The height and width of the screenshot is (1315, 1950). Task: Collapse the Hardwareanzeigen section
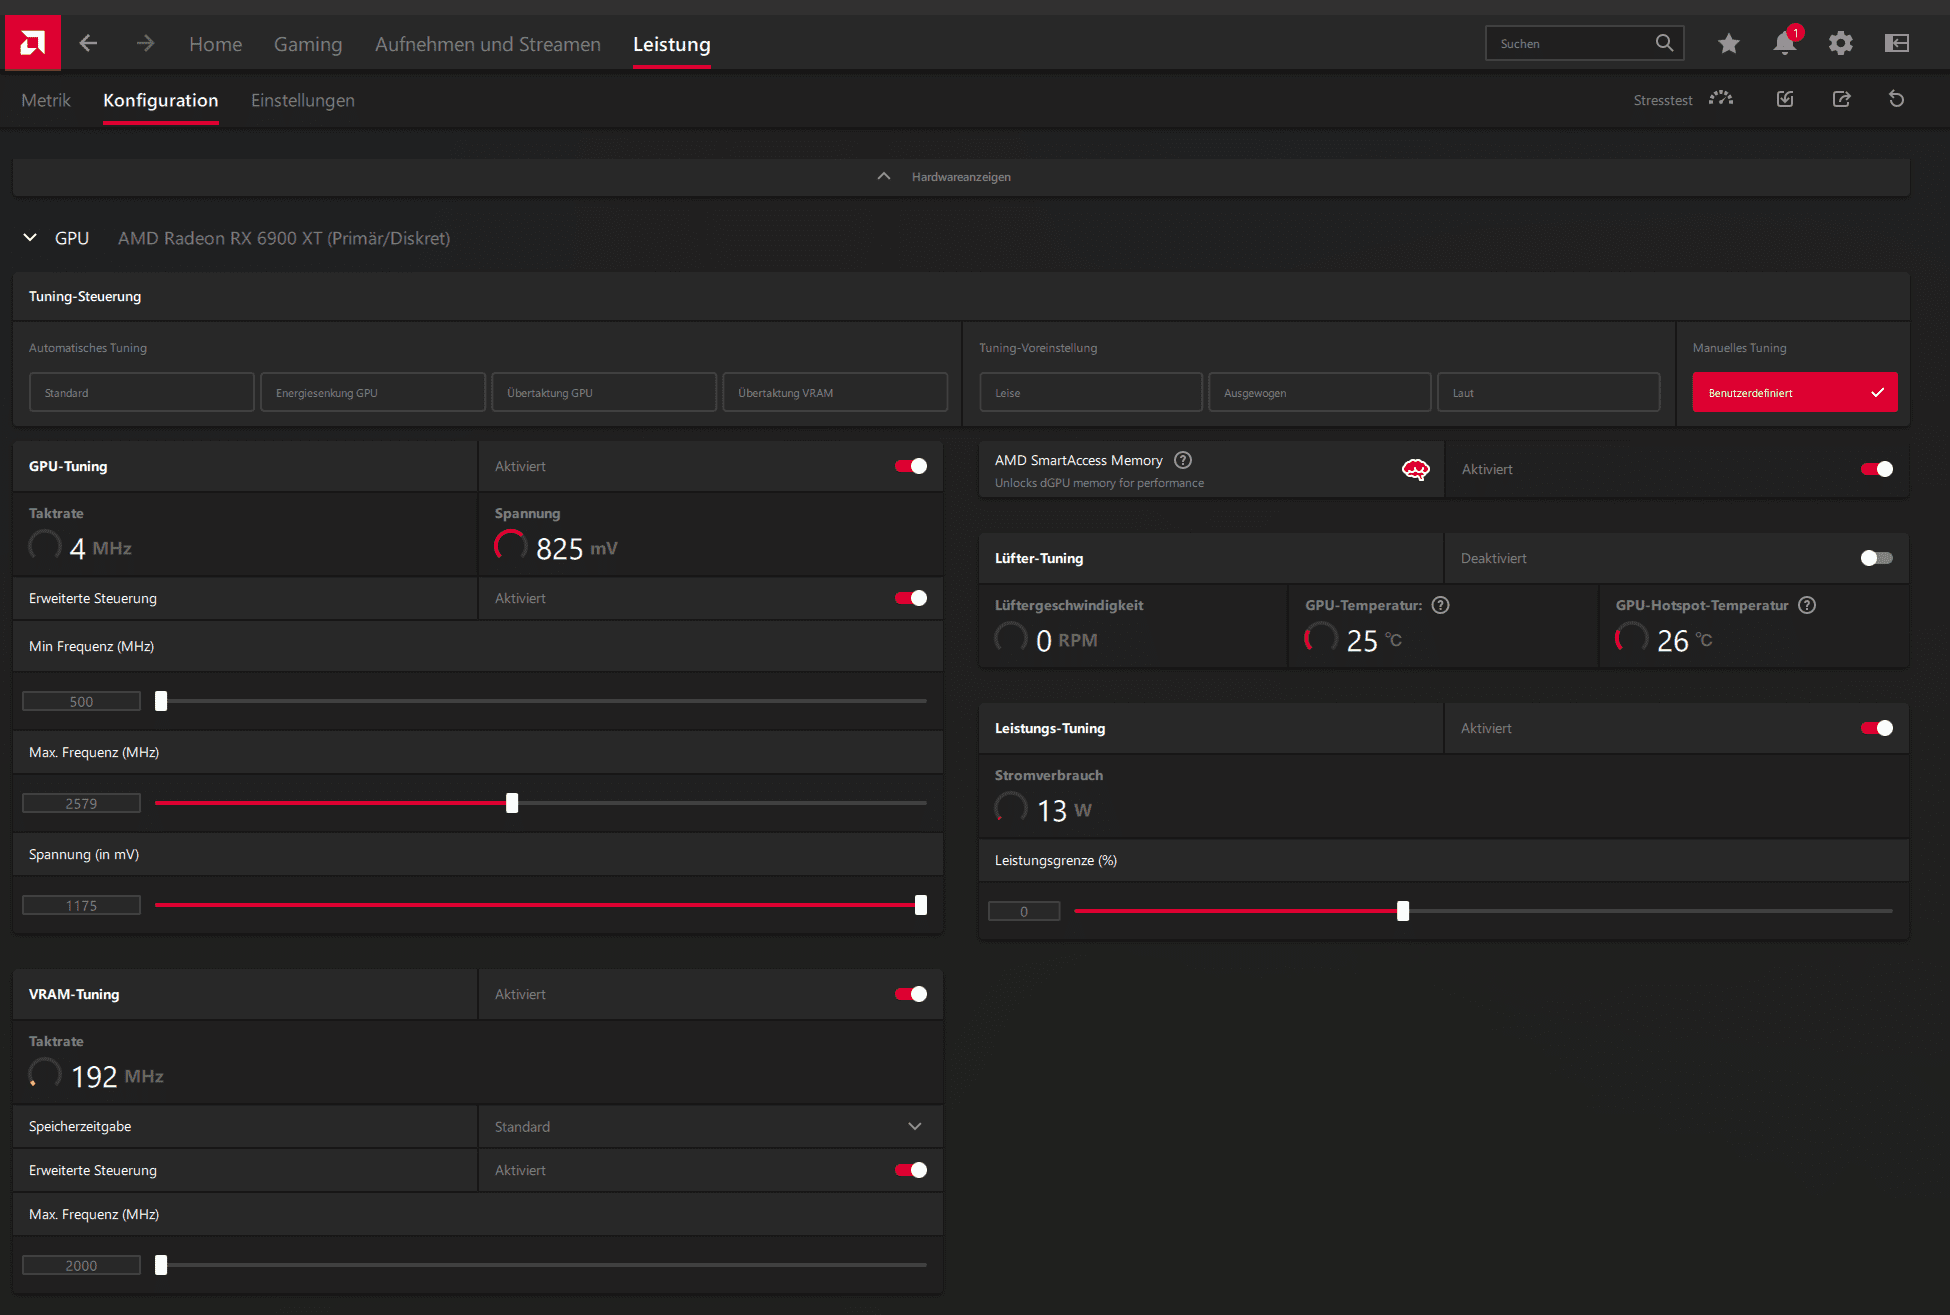pyautogui.click(x=961, y=177)
